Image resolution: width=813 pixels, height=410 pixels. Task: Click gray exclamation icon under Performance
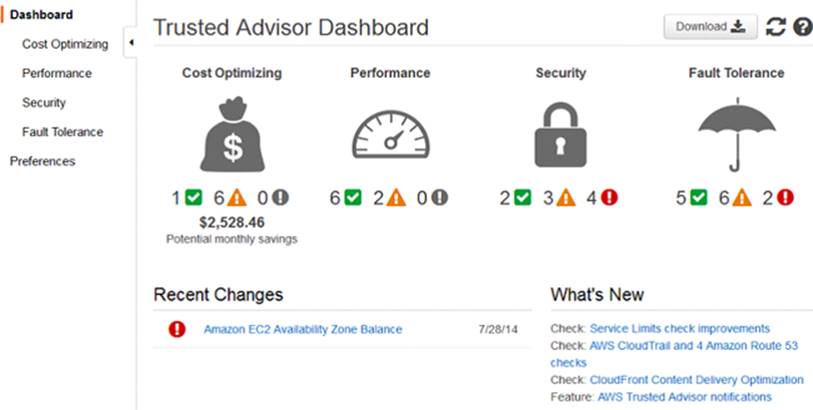click(439, 197)
